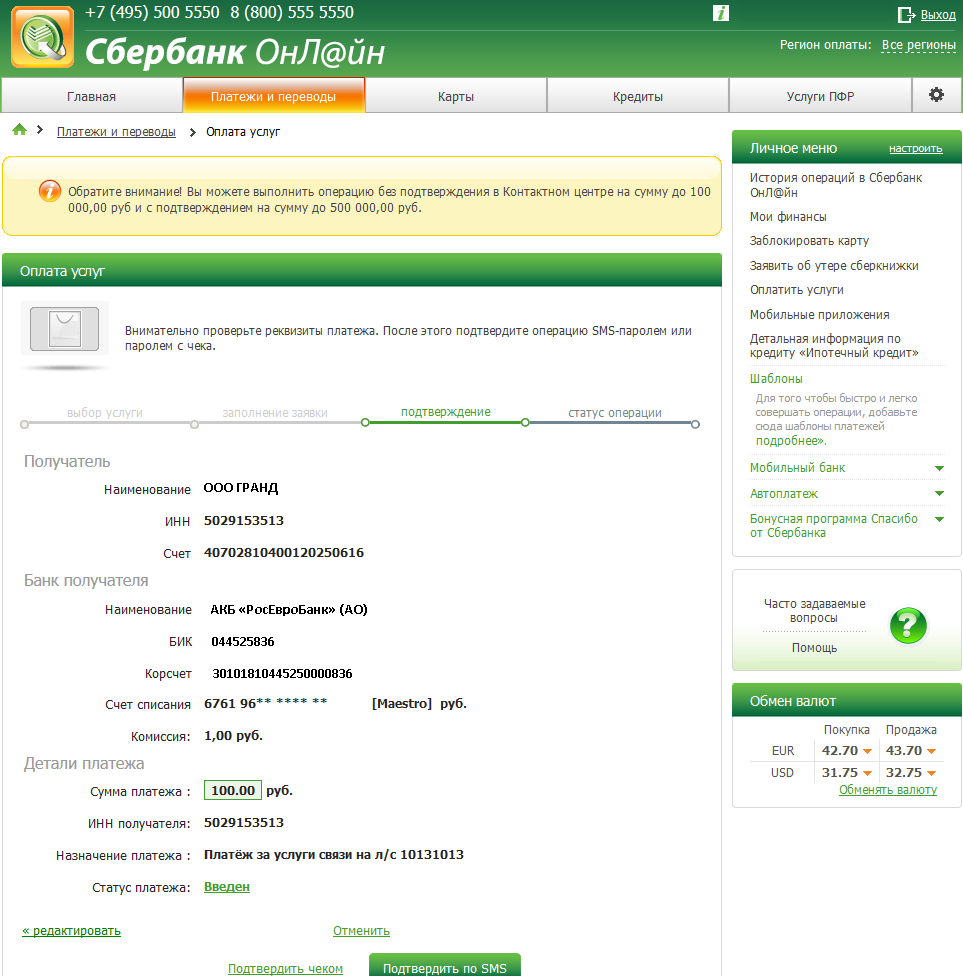The height and width of the screenshot is (979, 963).
Task: Click the Помощь link
Action: (x=814, y=647)
